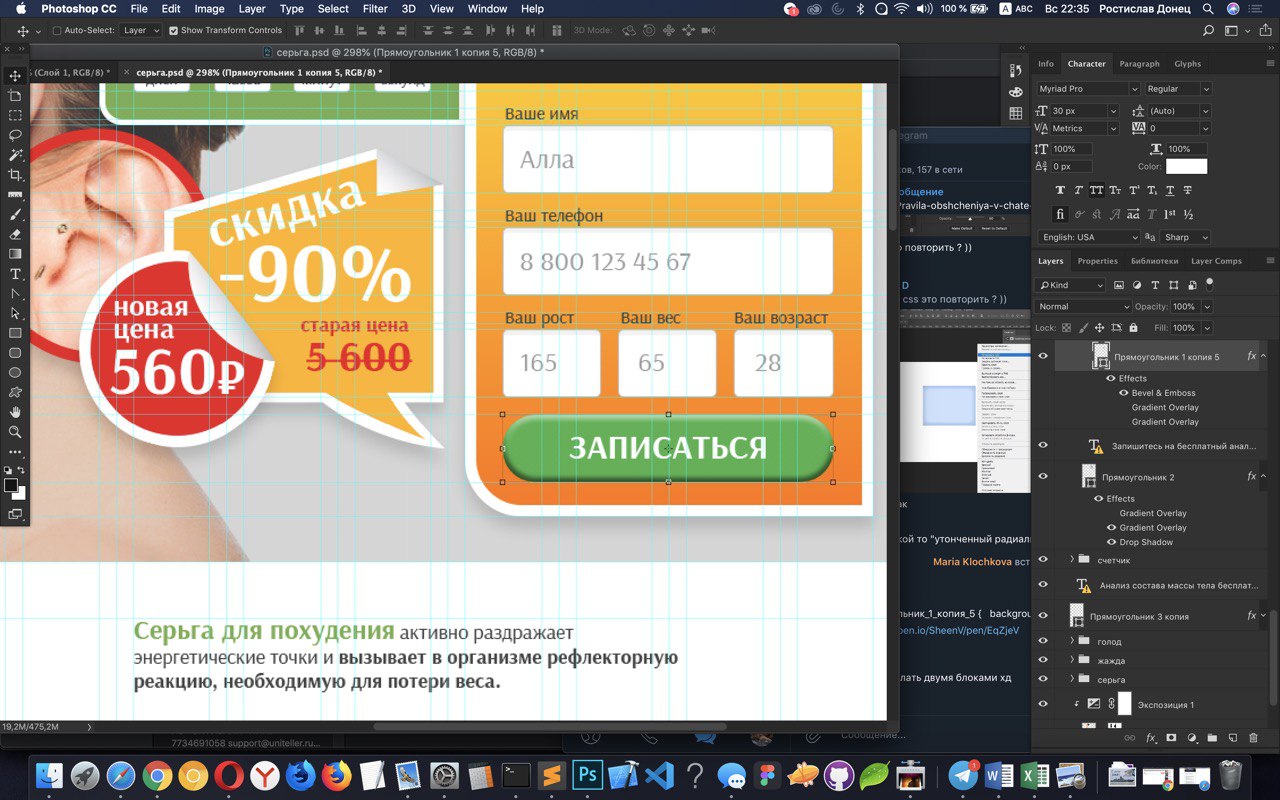Open the Sharp anti-aliasing dropdown
This screenshot has width=1280, height=800.
pyautogui.click(x=1186, y=237)
